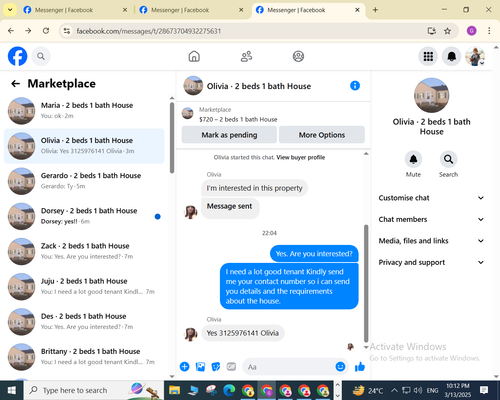This screenshot has height=400, width=500.
Task: Mute this chat with bell icon
Action: click(413, 159)
